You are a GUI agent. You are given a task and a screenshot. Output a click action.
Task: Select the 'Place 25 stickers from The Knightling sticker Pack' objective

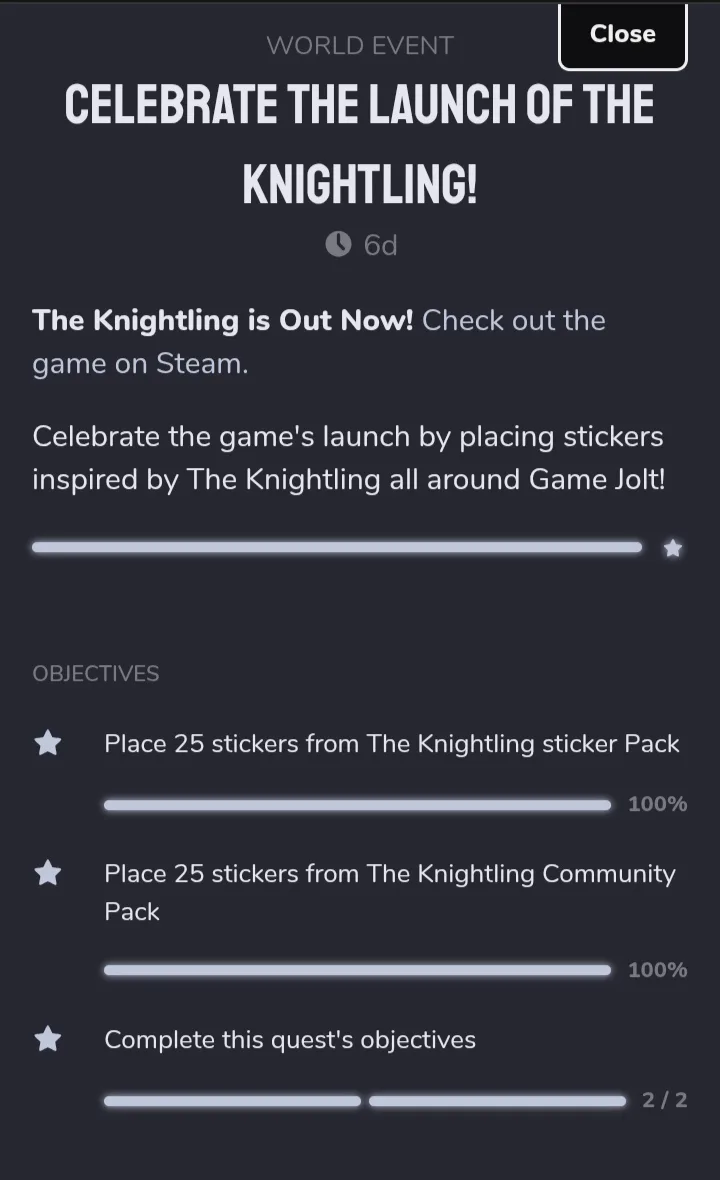[392, 744]
